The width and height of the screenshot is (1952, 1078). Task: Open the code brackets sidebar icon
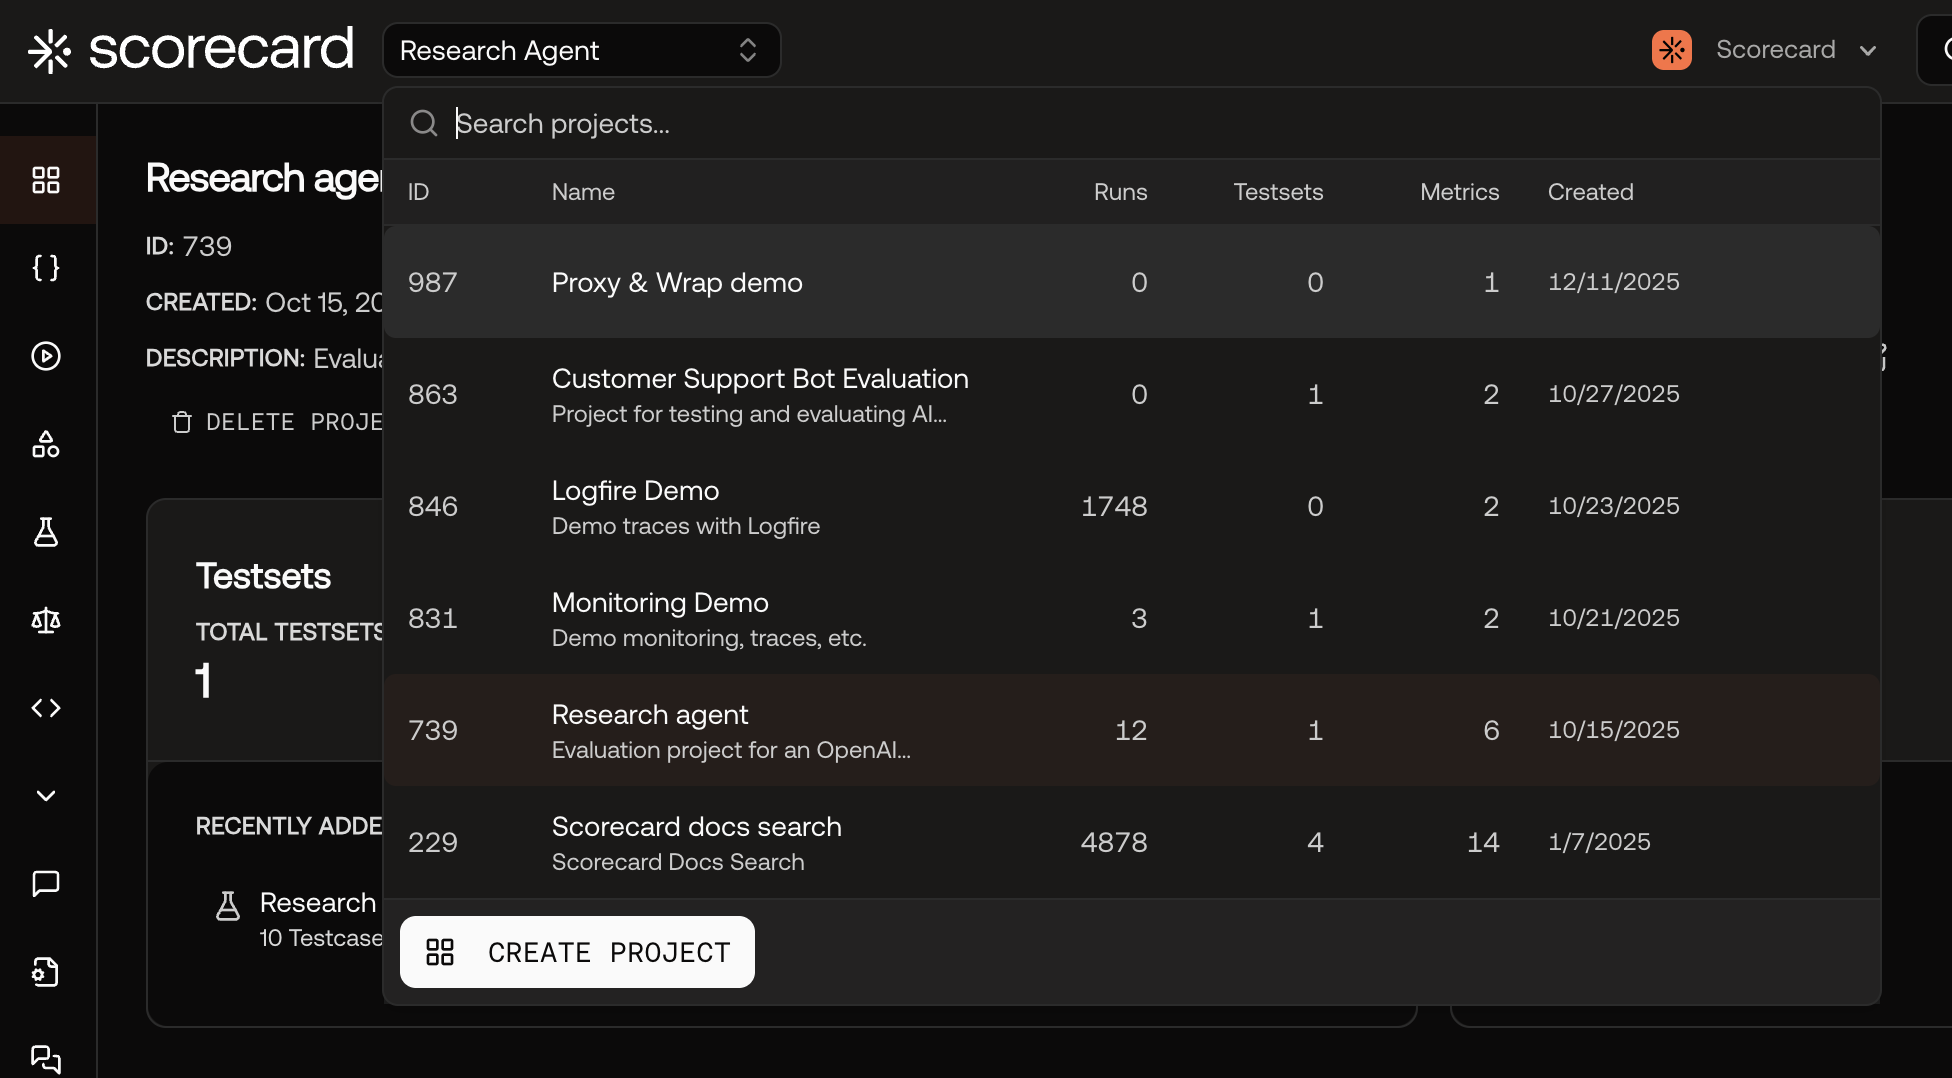click(46, 708)
